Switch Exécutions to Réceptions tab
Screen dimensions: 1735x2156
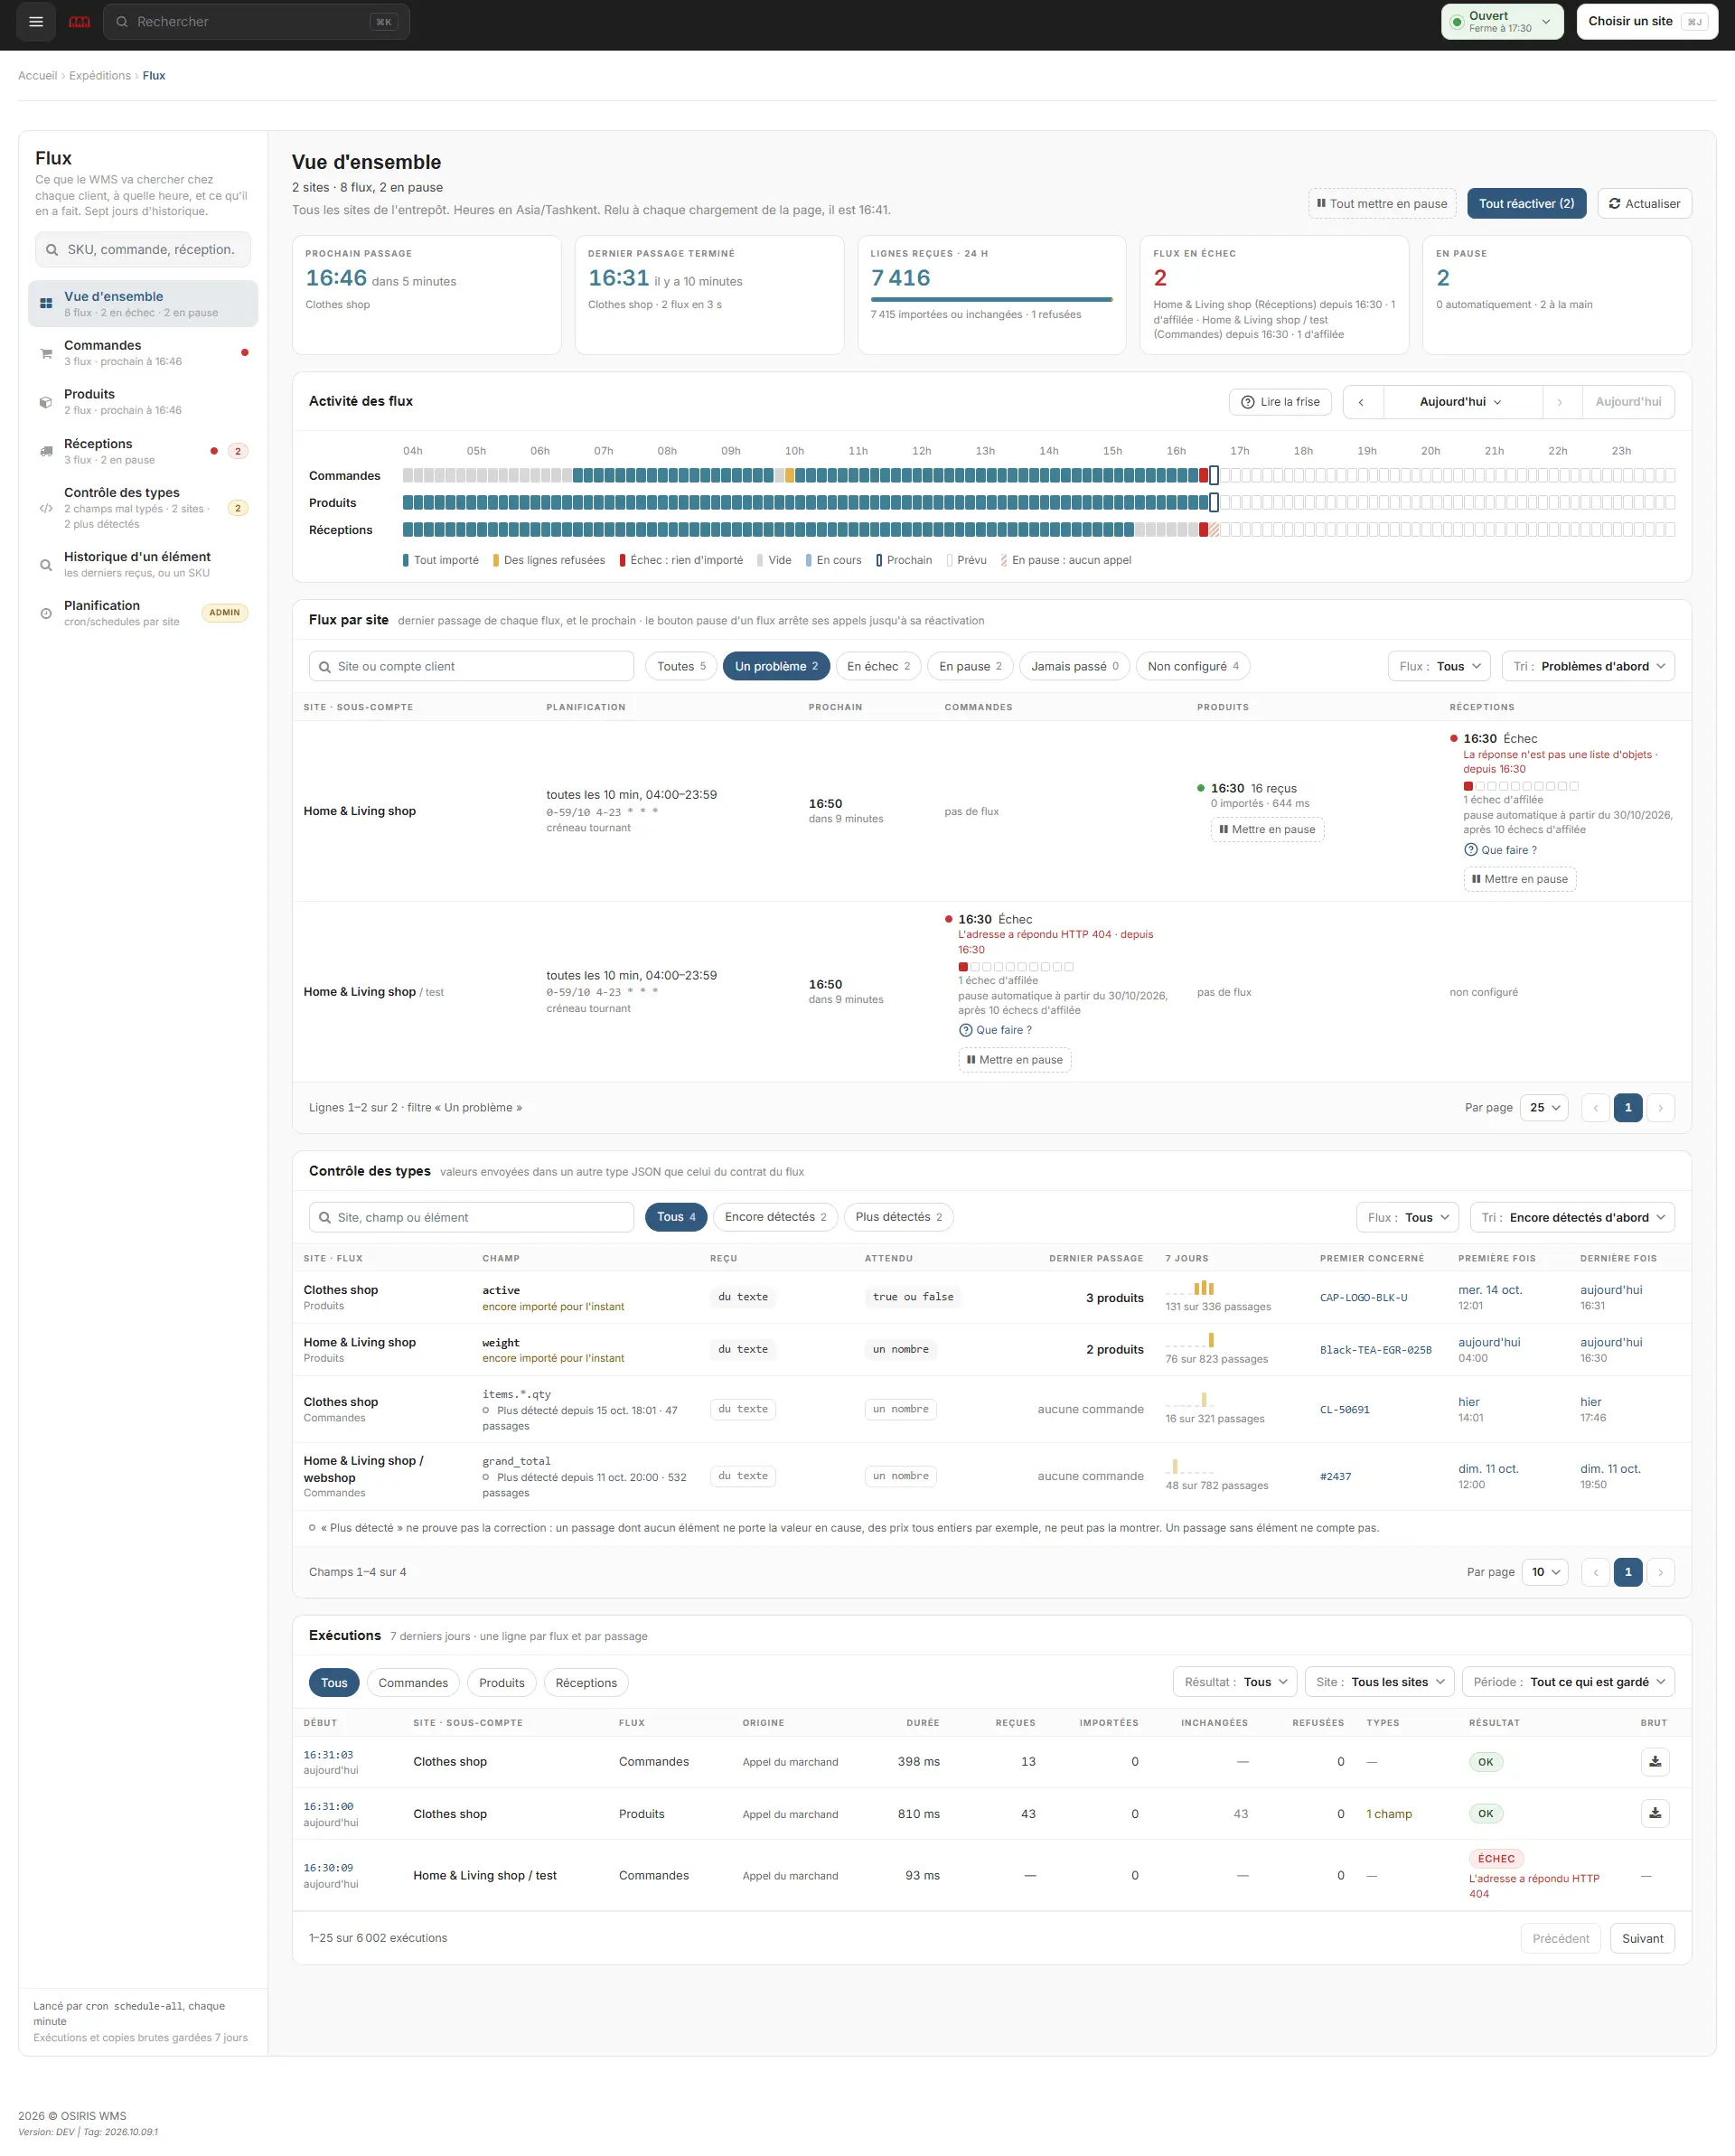[x=586, y=1683]
